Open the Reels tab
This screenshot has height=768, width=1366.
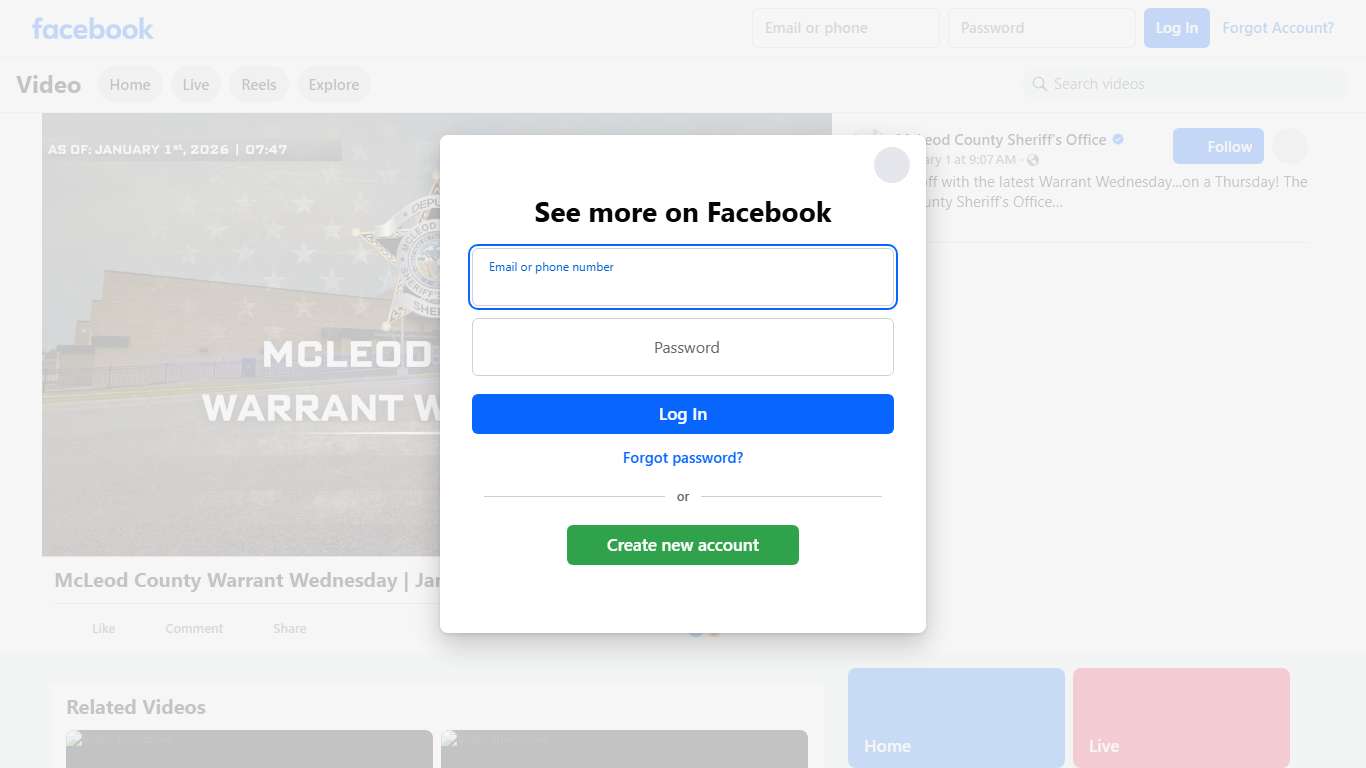click(x=259, y=84)
